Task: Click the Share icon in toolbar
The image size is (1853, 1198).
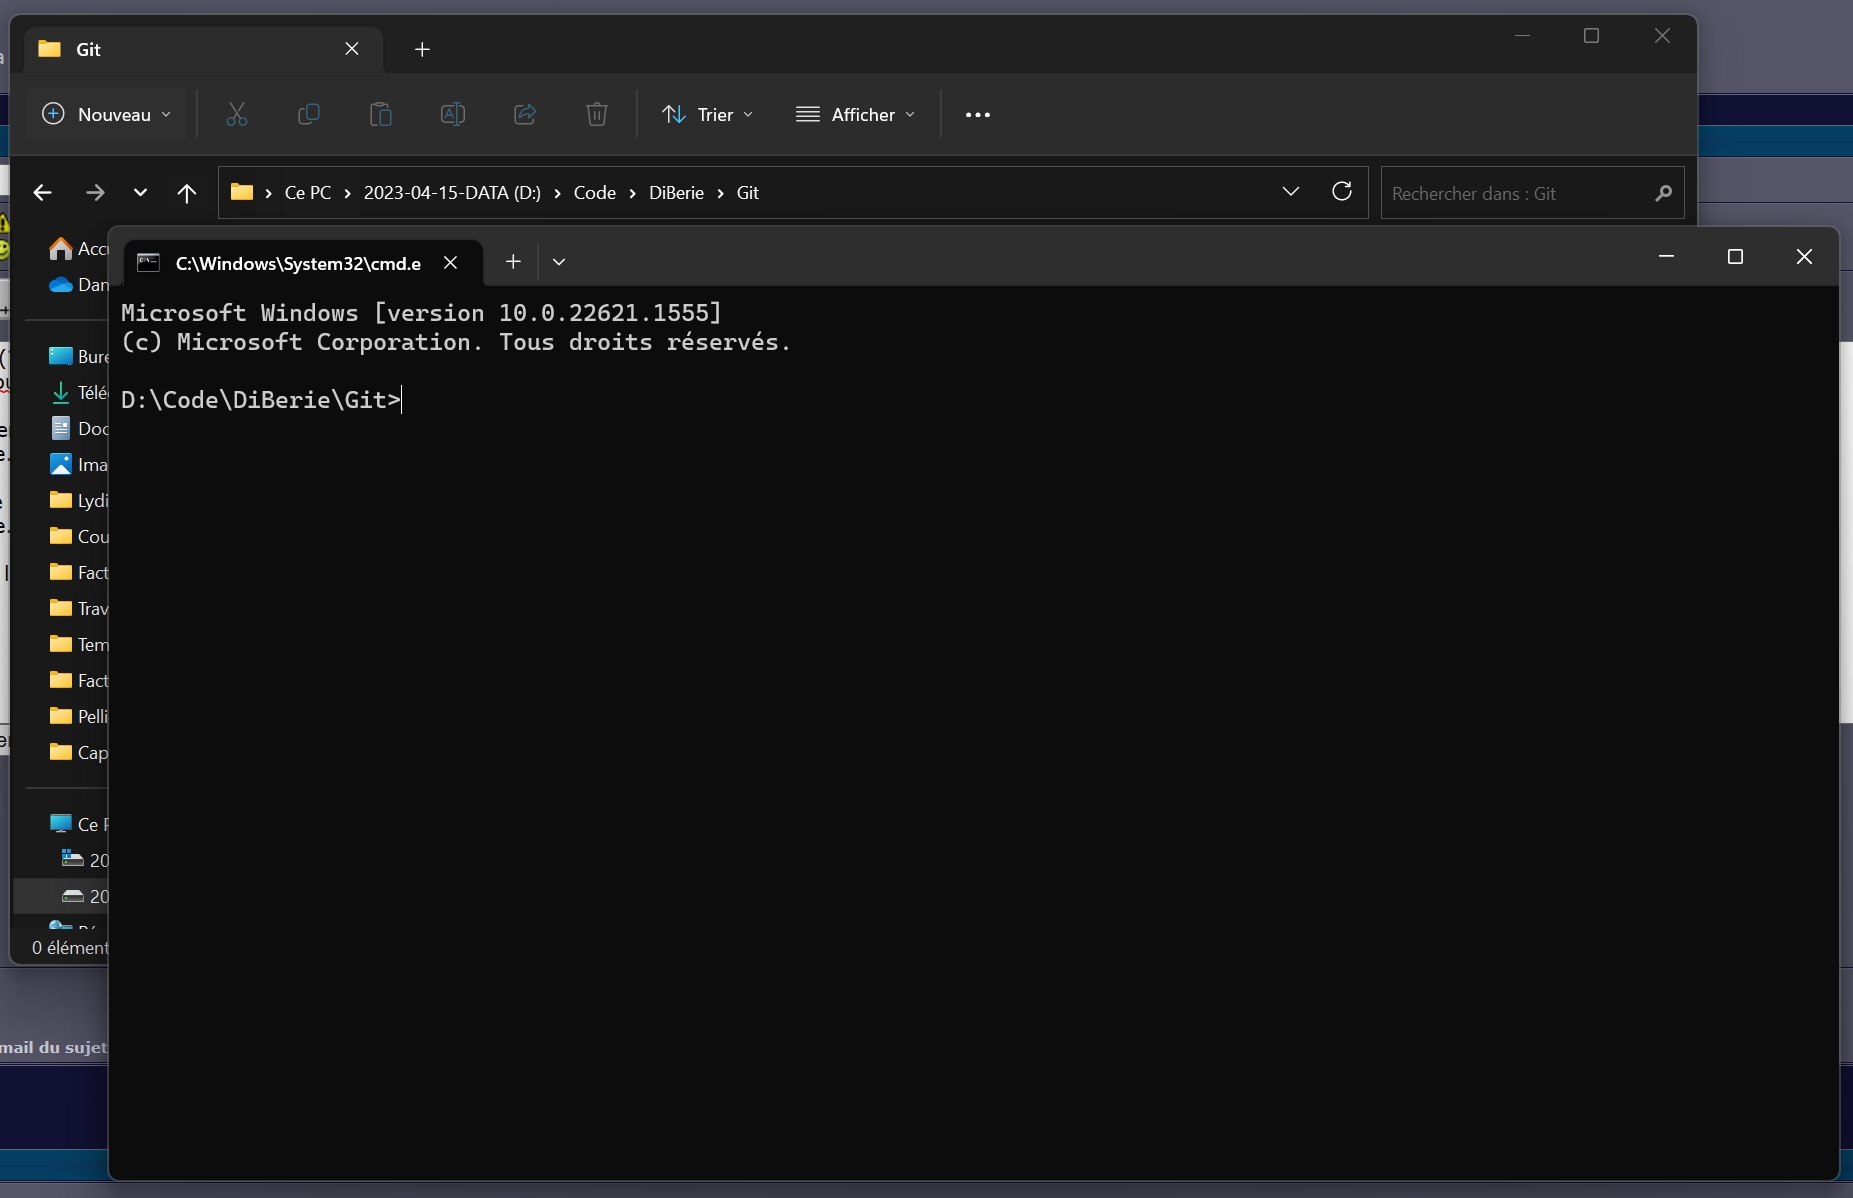Action: (x=525, y=115)
